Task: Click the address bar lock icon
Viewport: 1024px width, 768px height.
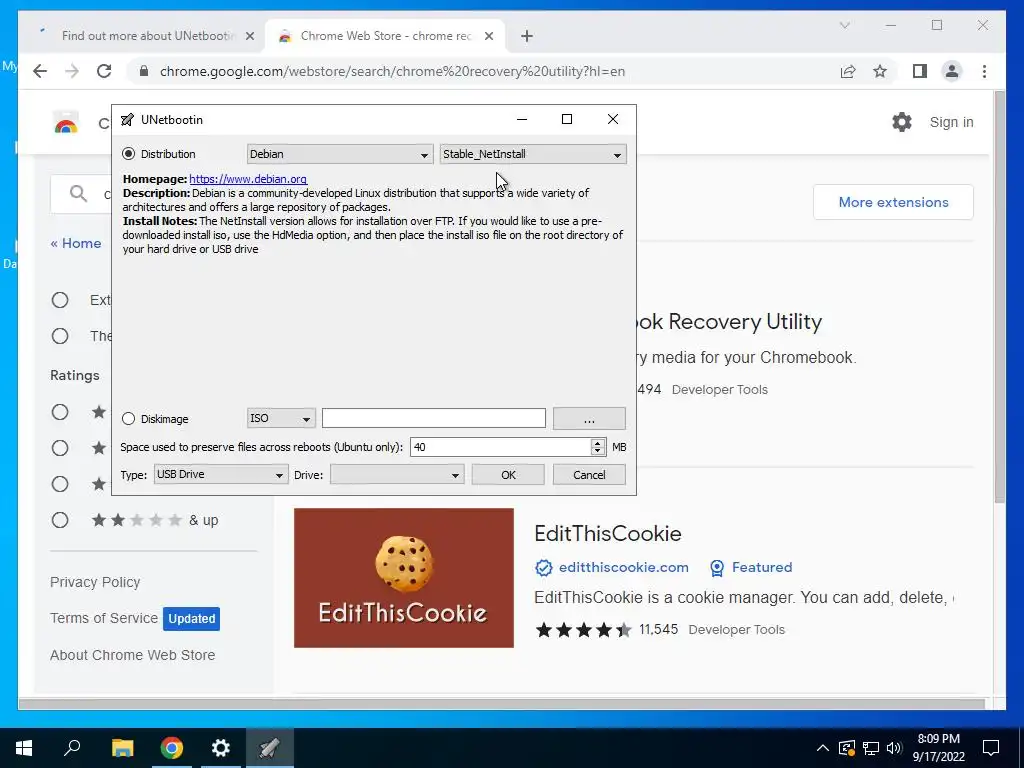Action: click(144, 71)
